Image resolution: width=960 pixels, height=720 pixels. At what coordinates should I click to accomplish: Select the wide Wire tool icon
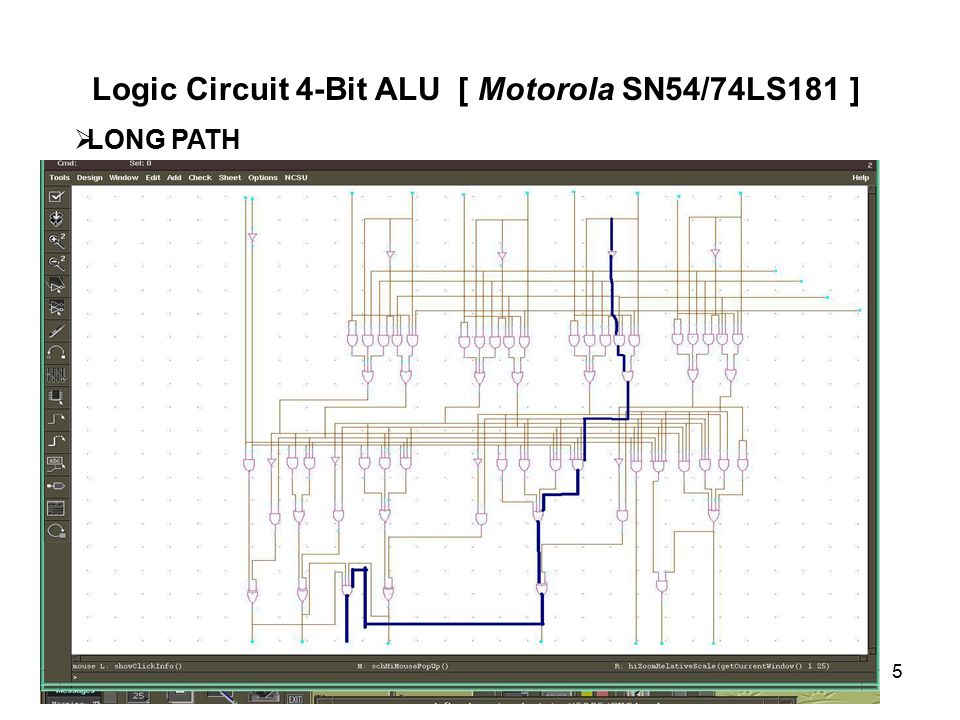pos(56,441)
